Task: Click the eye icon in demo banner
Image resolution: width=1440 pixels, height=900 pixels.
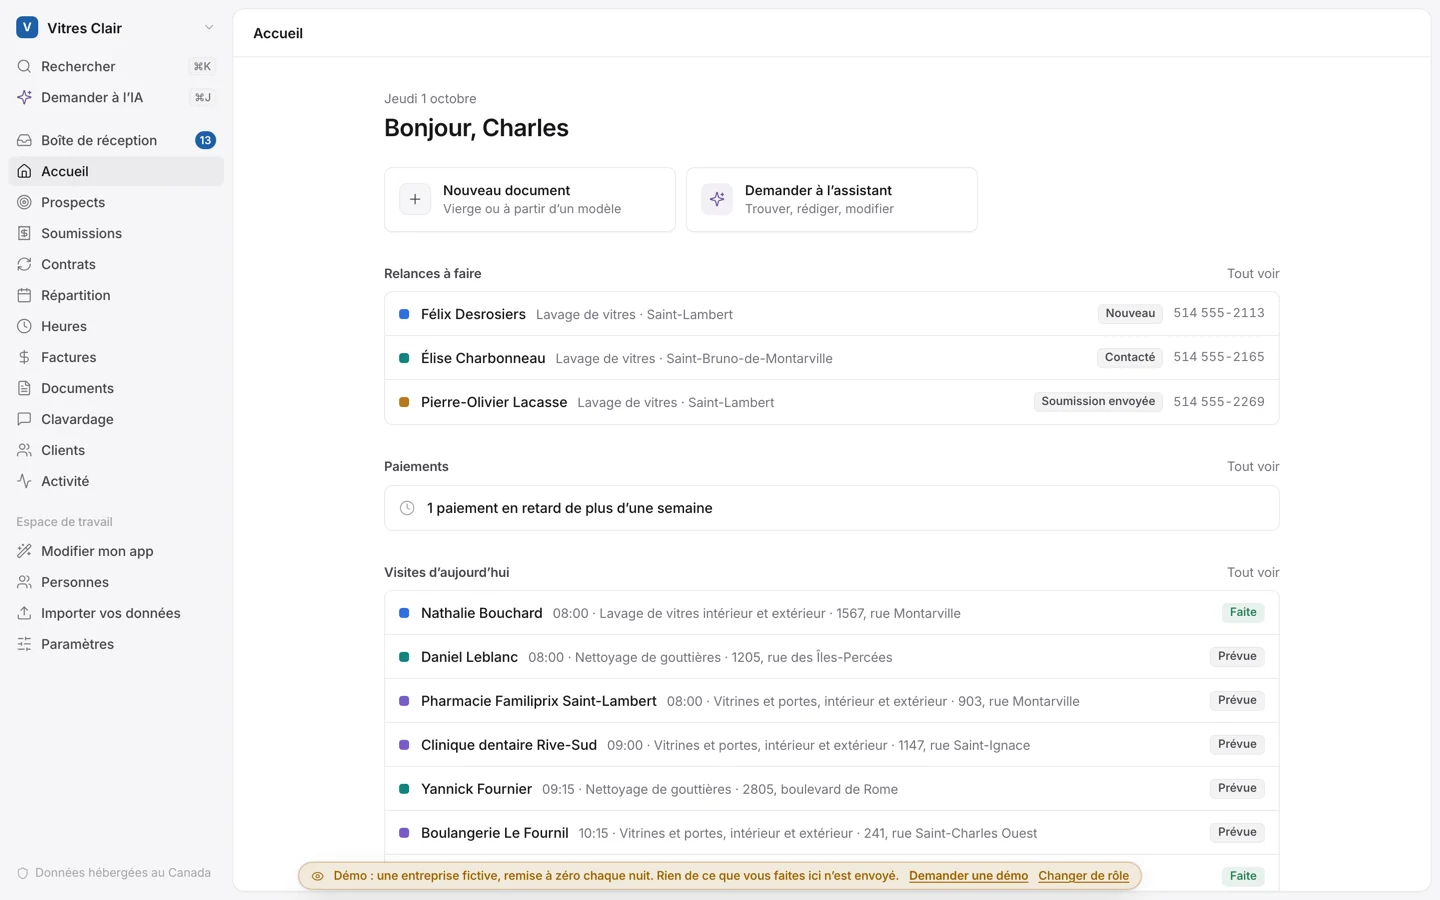Action: click(318, 876)
